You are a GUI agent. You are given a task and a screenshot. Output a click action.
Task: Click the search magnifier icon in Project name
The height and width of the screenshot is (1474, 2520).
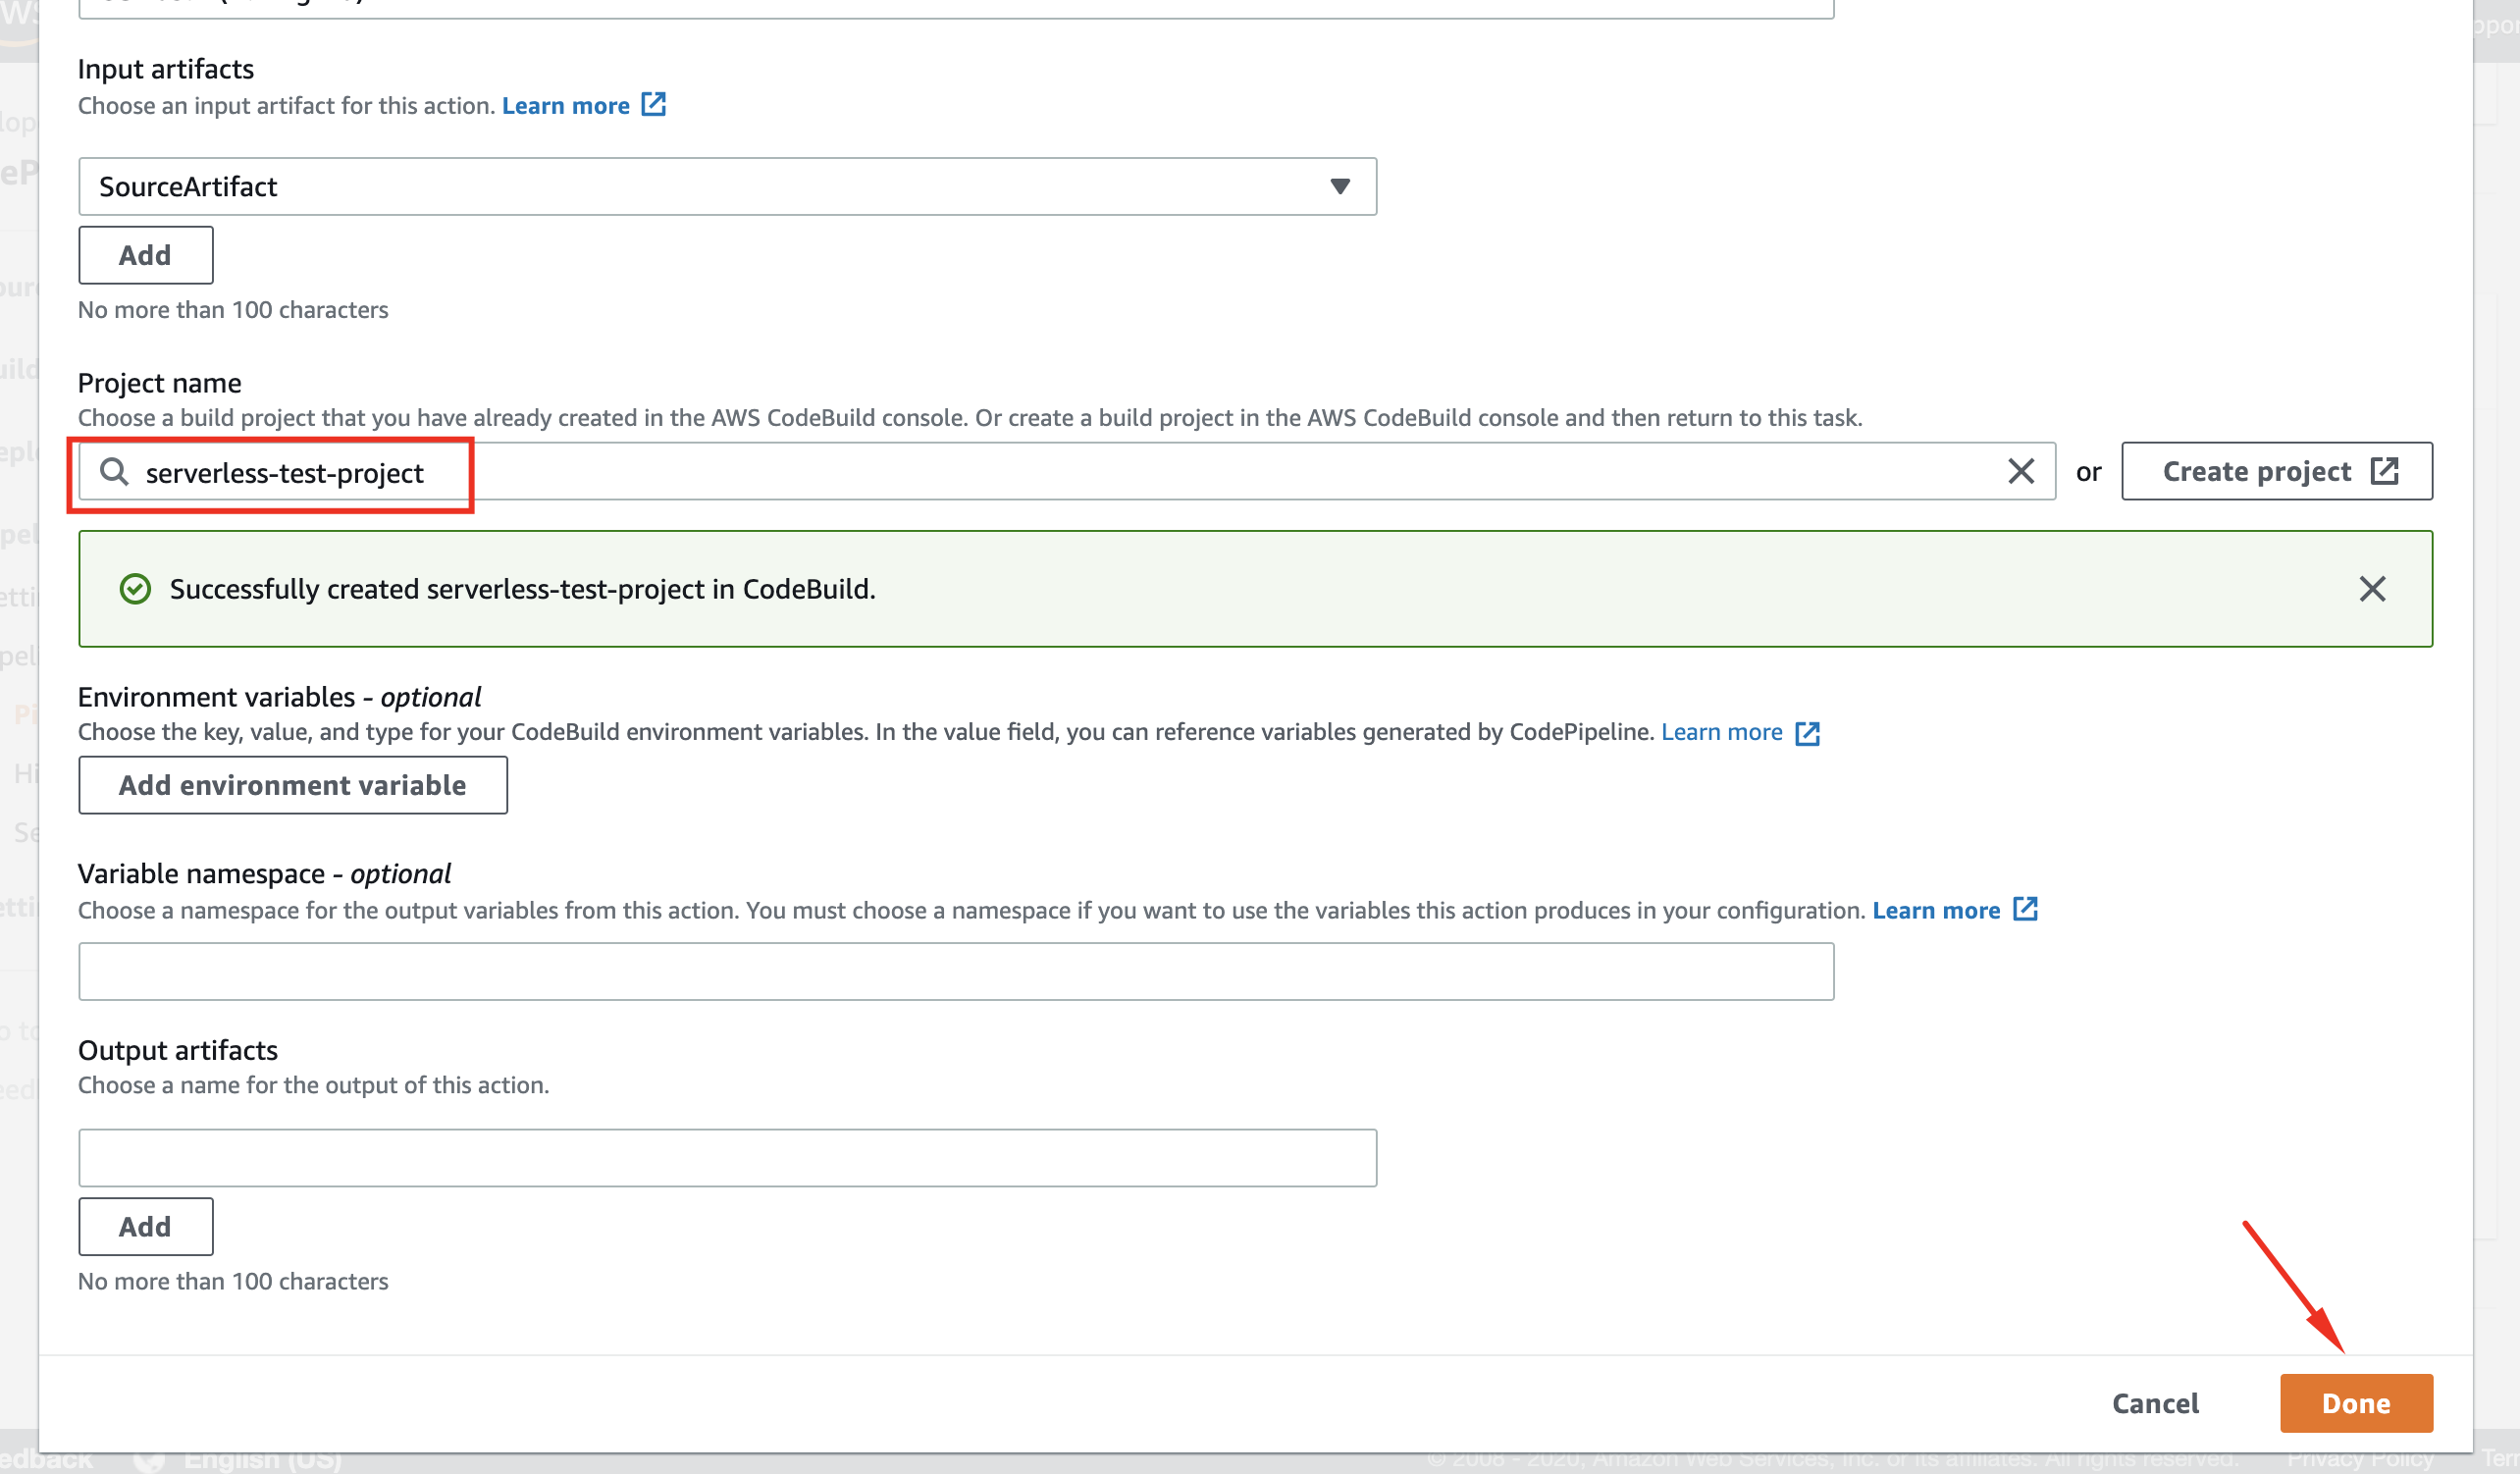[115, 472]
